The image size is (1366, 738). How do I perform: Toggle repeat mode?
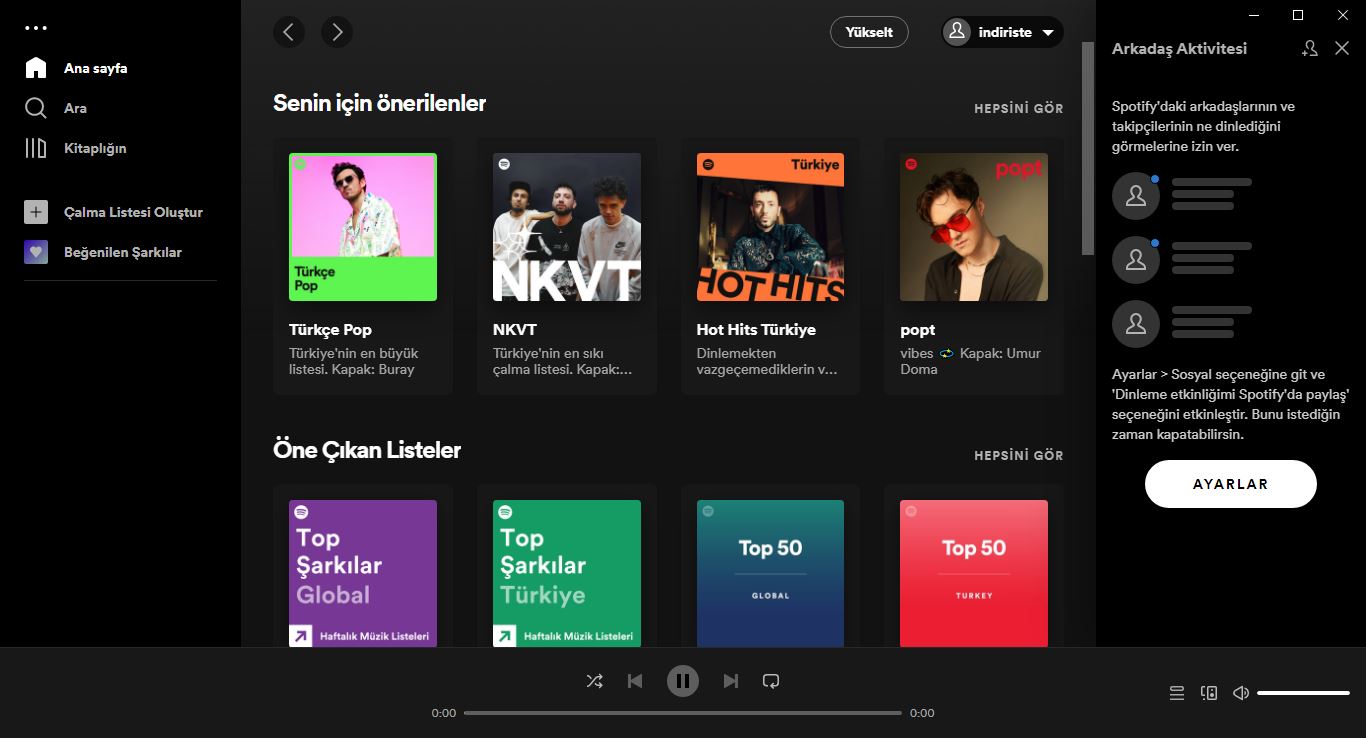771,681
